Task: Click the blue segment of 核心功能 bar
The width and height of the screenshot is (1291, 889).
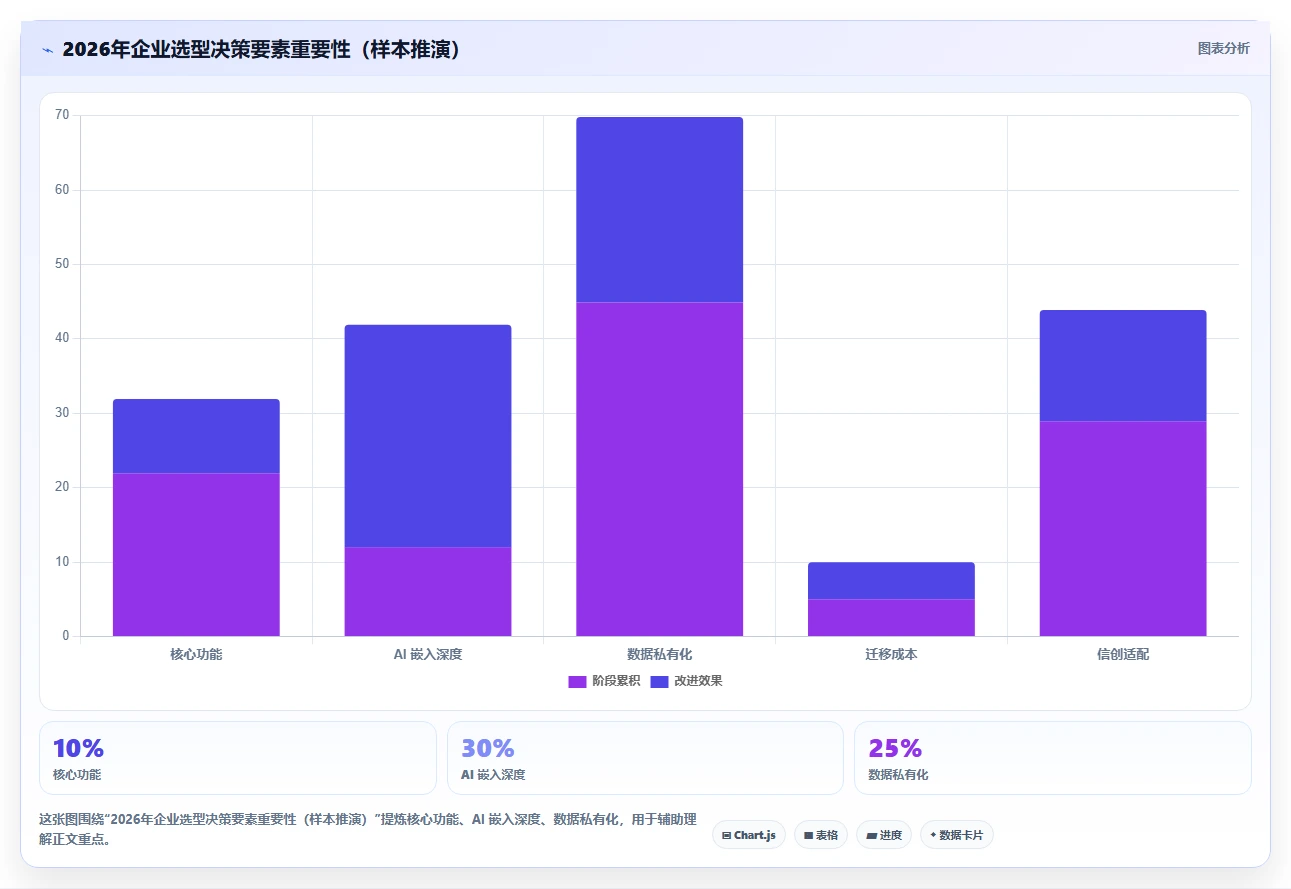Action: pos(196,436)
